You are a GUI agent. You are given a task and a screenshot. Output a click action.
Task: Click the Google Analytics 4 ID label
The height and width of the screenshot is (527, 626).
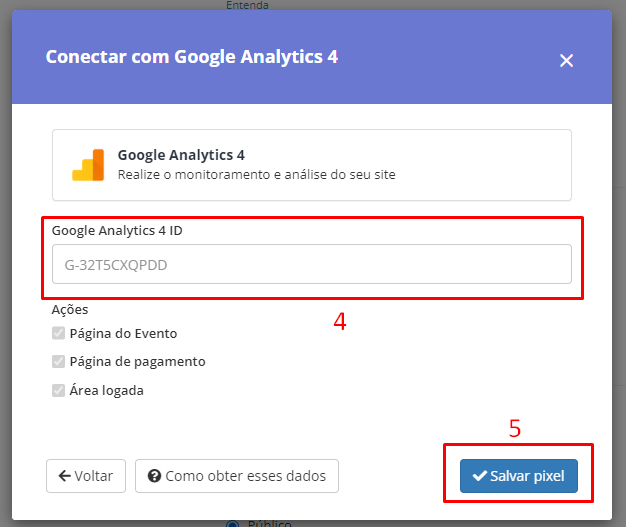coord(117,230)
